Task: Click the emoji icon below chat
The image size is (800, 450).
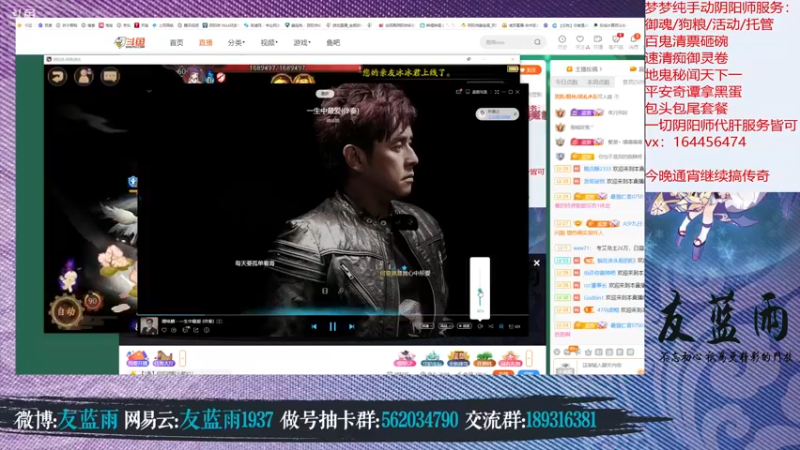Action: tap(557, 352)
